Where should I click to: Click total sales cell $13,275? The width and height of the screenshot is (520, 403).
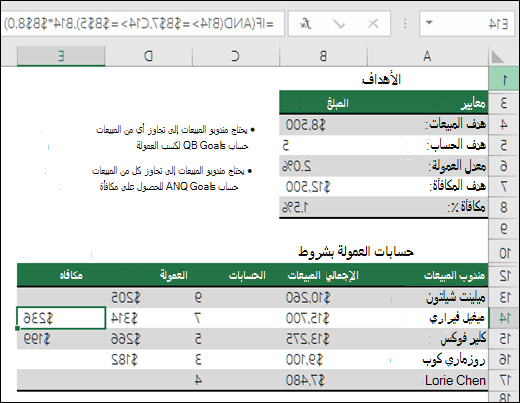(323, 339)
